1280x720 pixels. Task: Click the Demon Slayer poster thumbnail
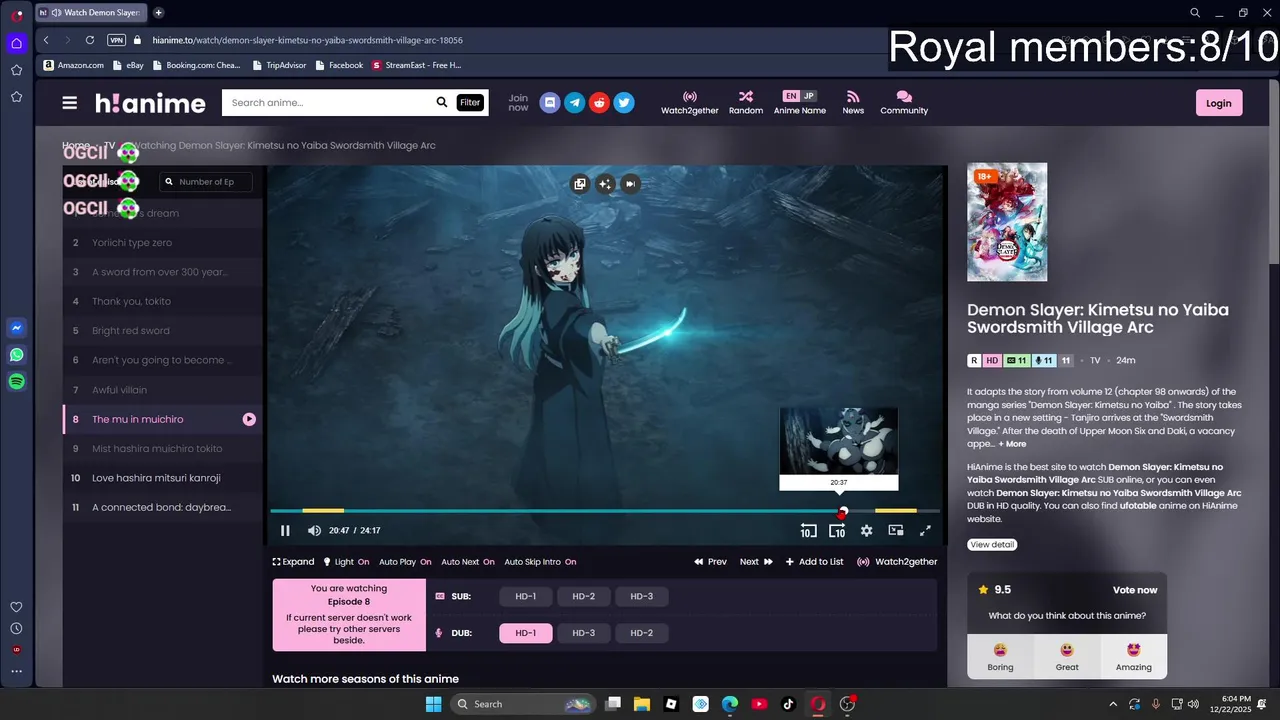point(1007,222)
